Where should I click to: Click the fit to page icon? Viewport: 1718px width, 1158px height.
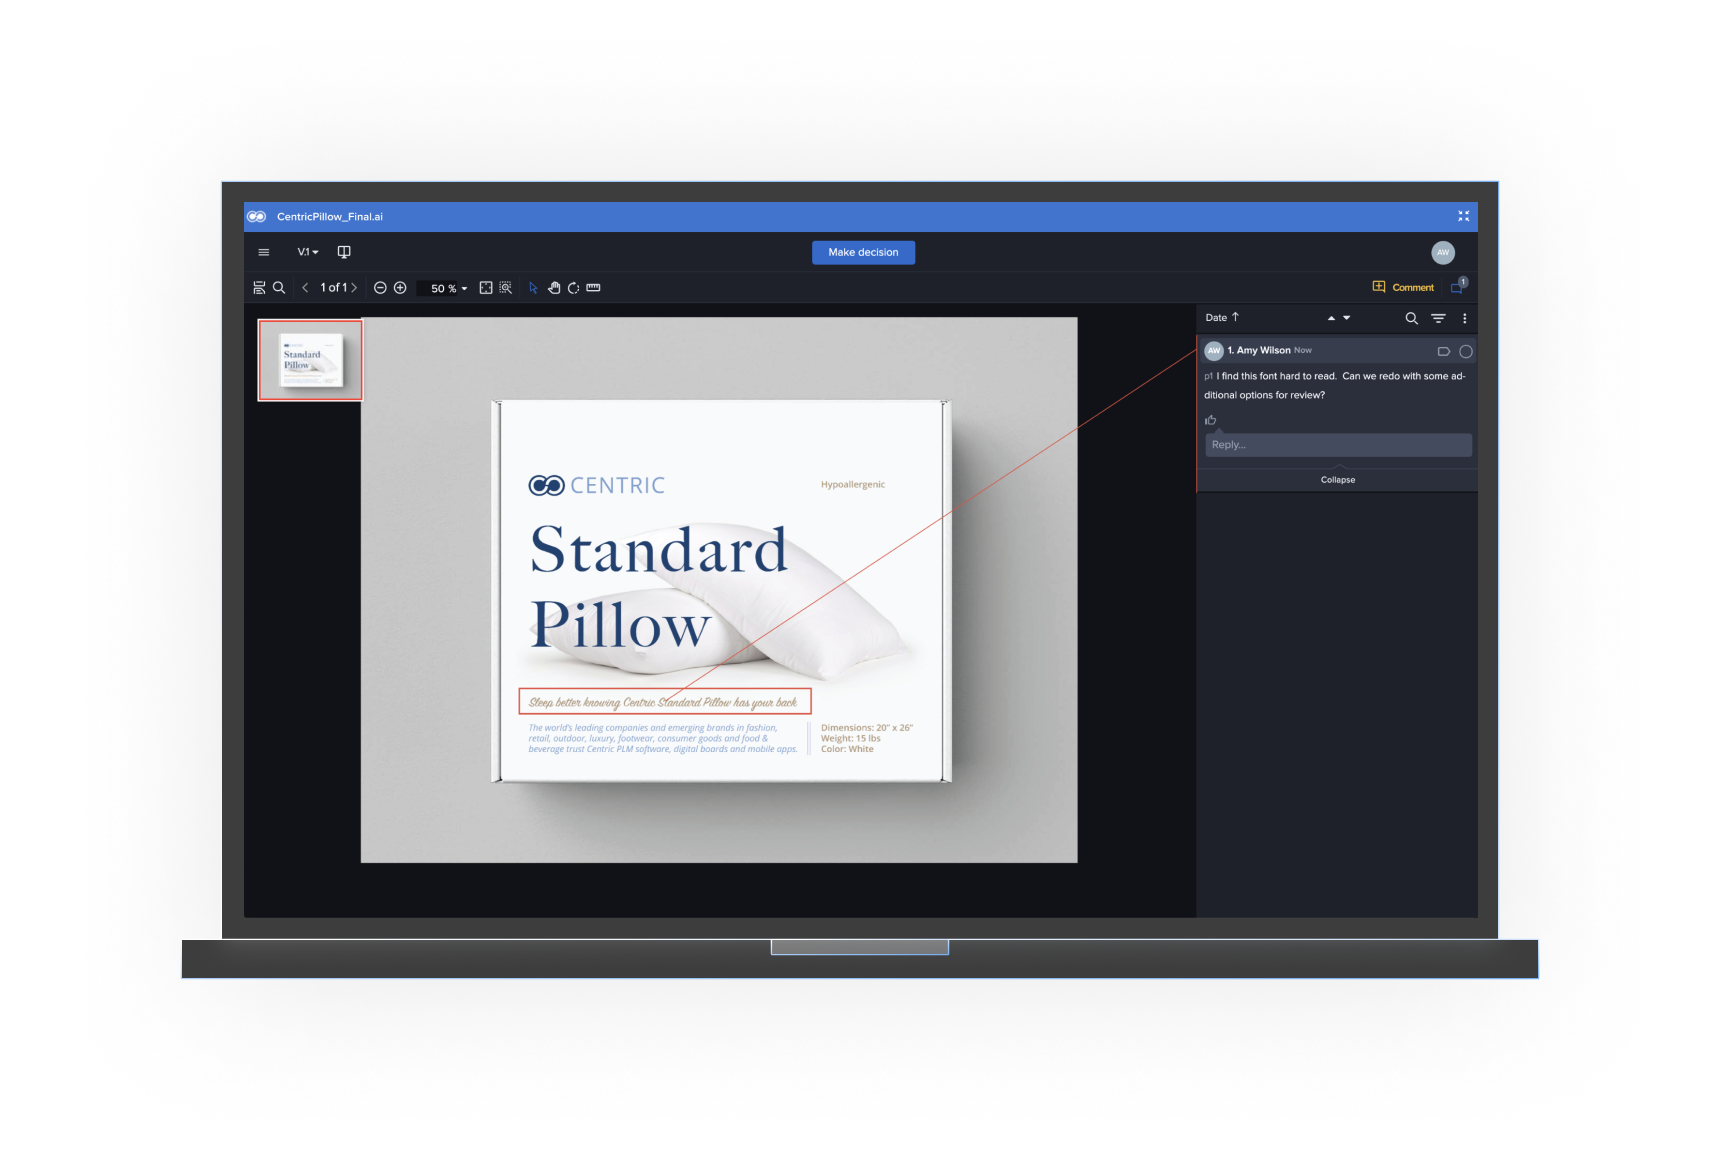[x=486, y=288]
